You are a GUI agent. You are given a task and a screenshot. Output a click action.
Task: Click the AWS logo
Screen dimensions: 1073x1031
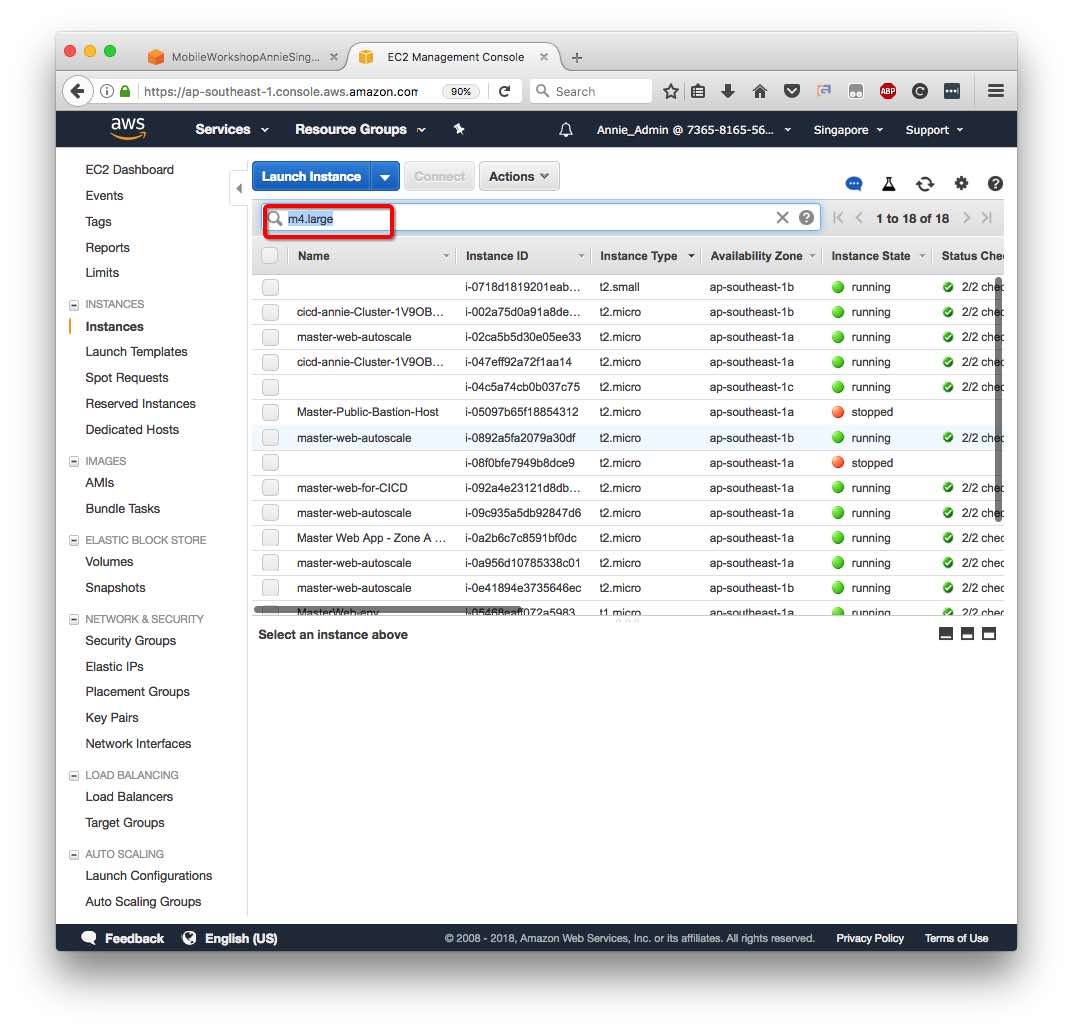pyautogui.click(x=128, y=128)
